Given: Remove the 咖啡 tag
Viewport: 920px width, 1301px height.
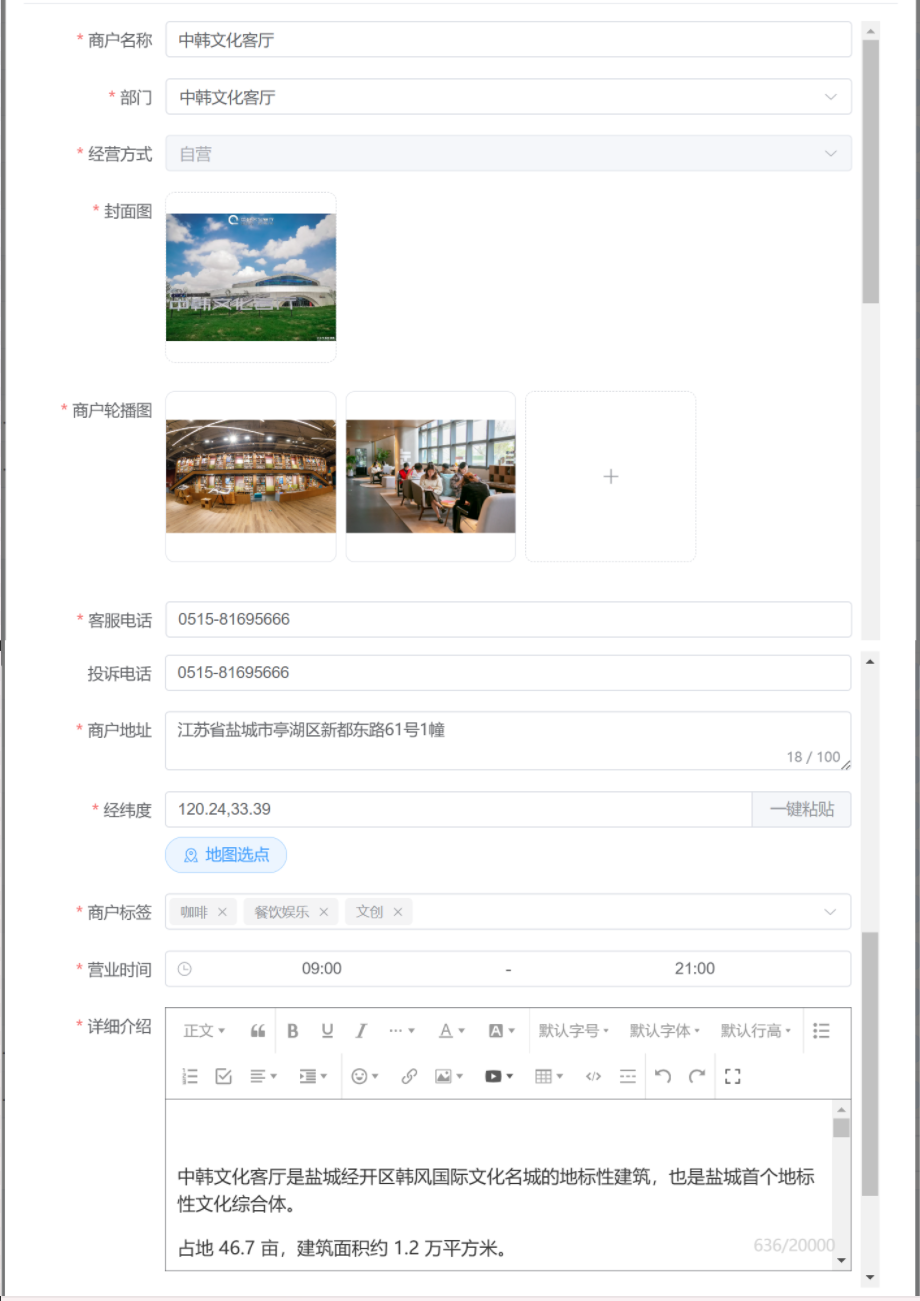Looking at the screenshot, I should 222,912.
